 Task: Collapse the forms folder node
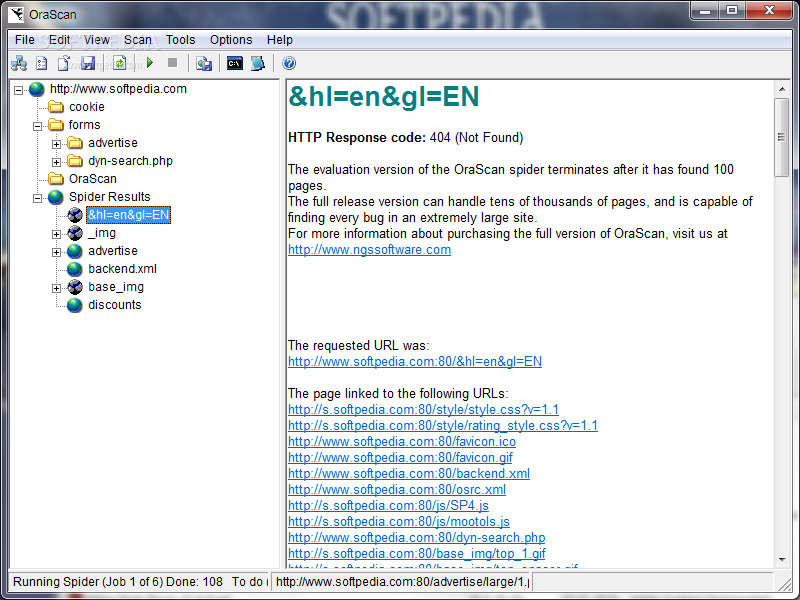(37, 126)
